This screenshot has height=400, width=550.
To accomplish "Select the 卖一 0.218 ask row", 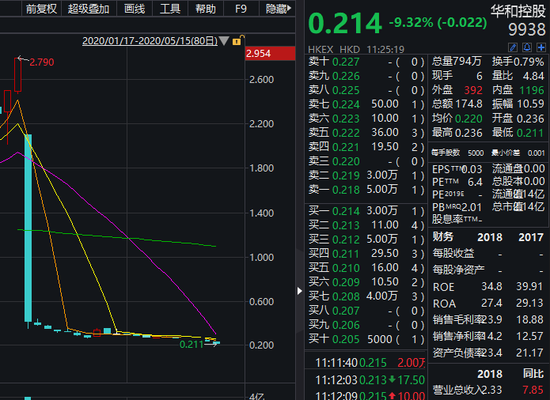I will 366,190.
